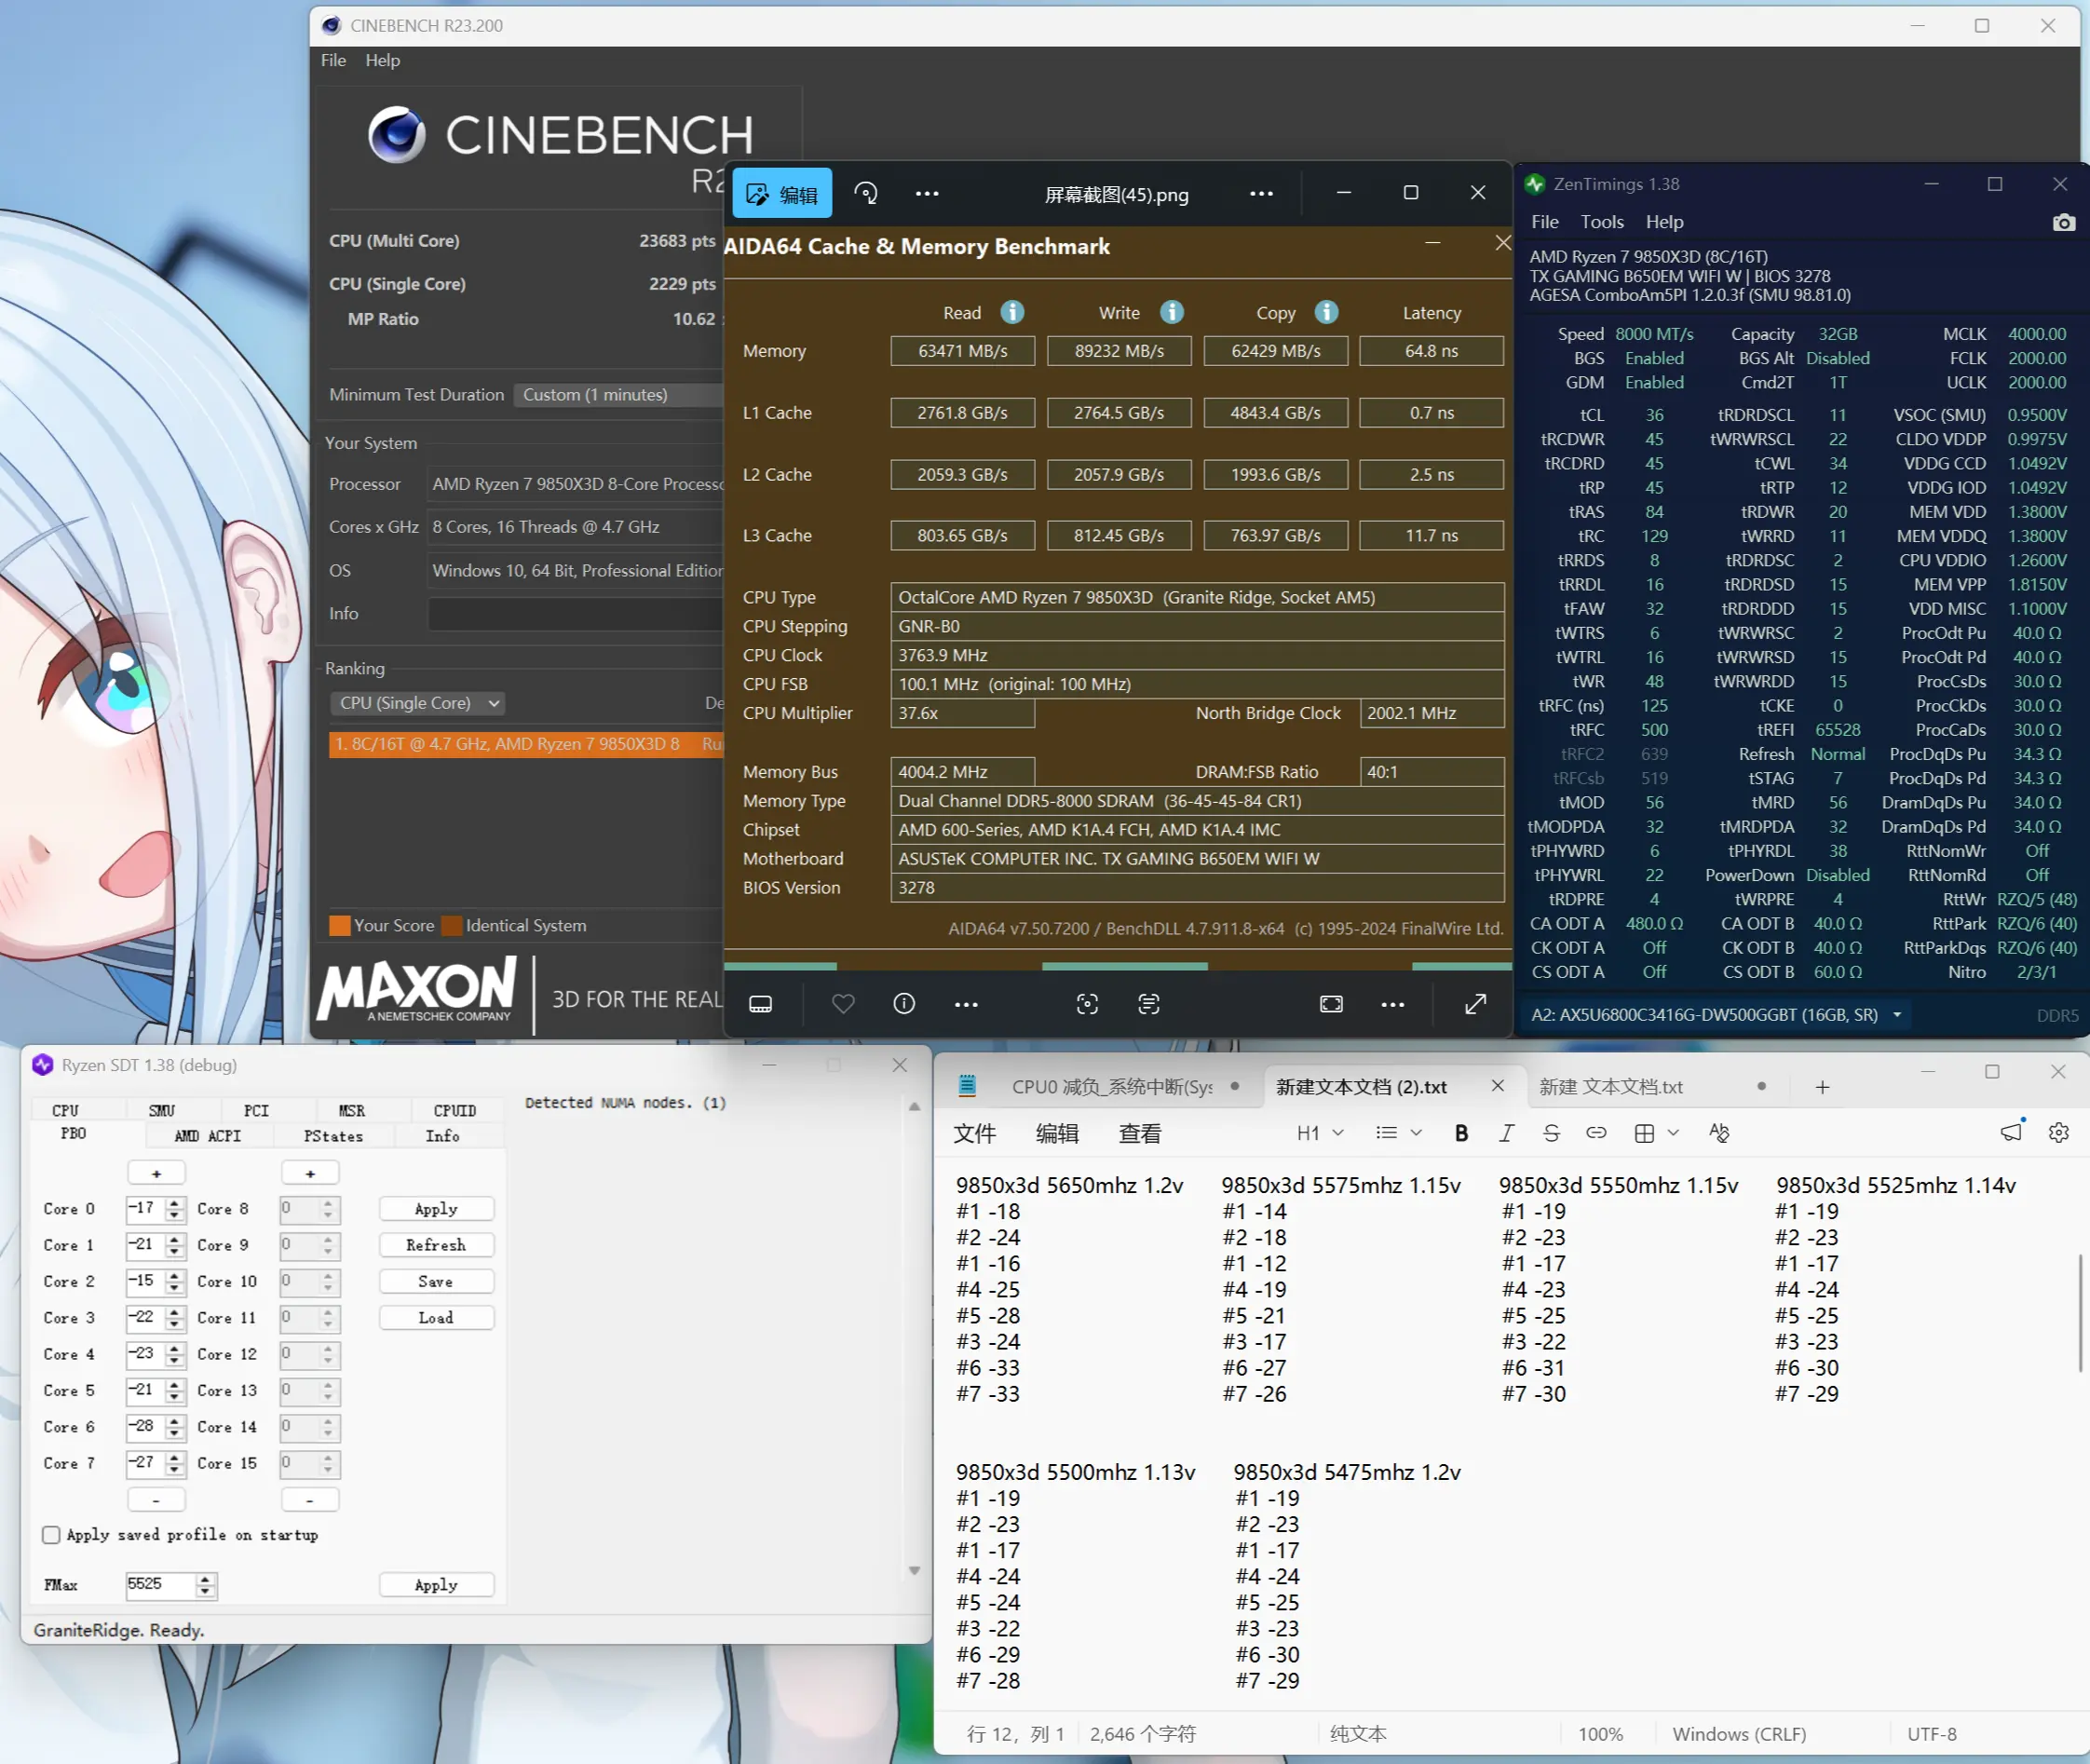Open the Minimum Test Duration dropdown
This screenshot has width=2090, height=1764.
(x=618, y=394)
